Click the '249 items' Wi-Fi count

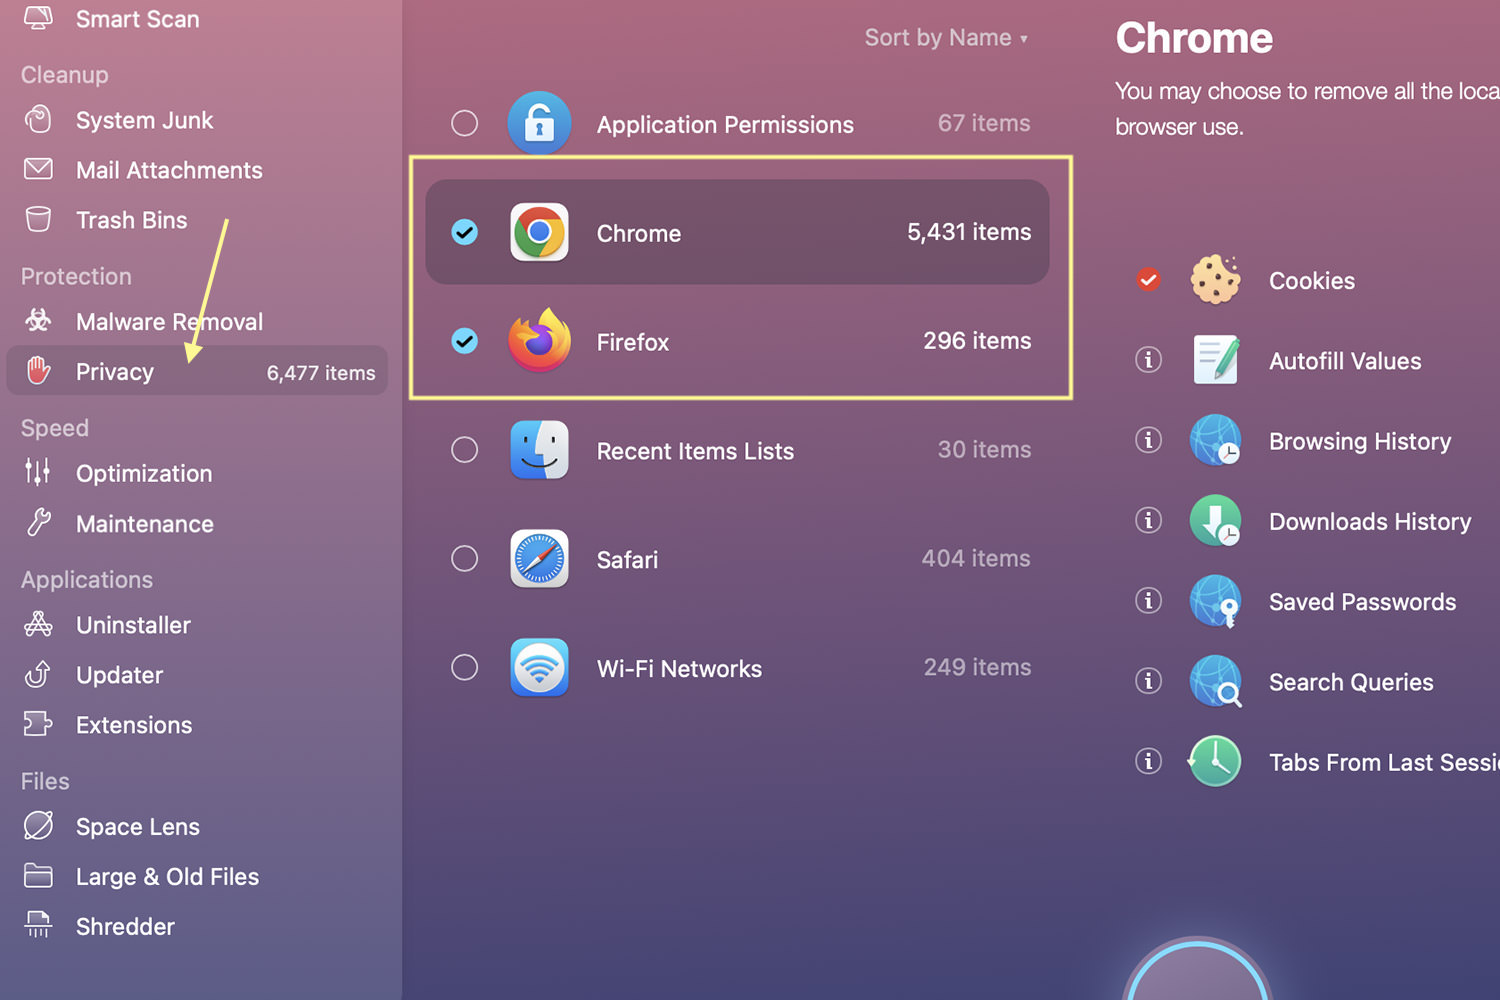977,667
